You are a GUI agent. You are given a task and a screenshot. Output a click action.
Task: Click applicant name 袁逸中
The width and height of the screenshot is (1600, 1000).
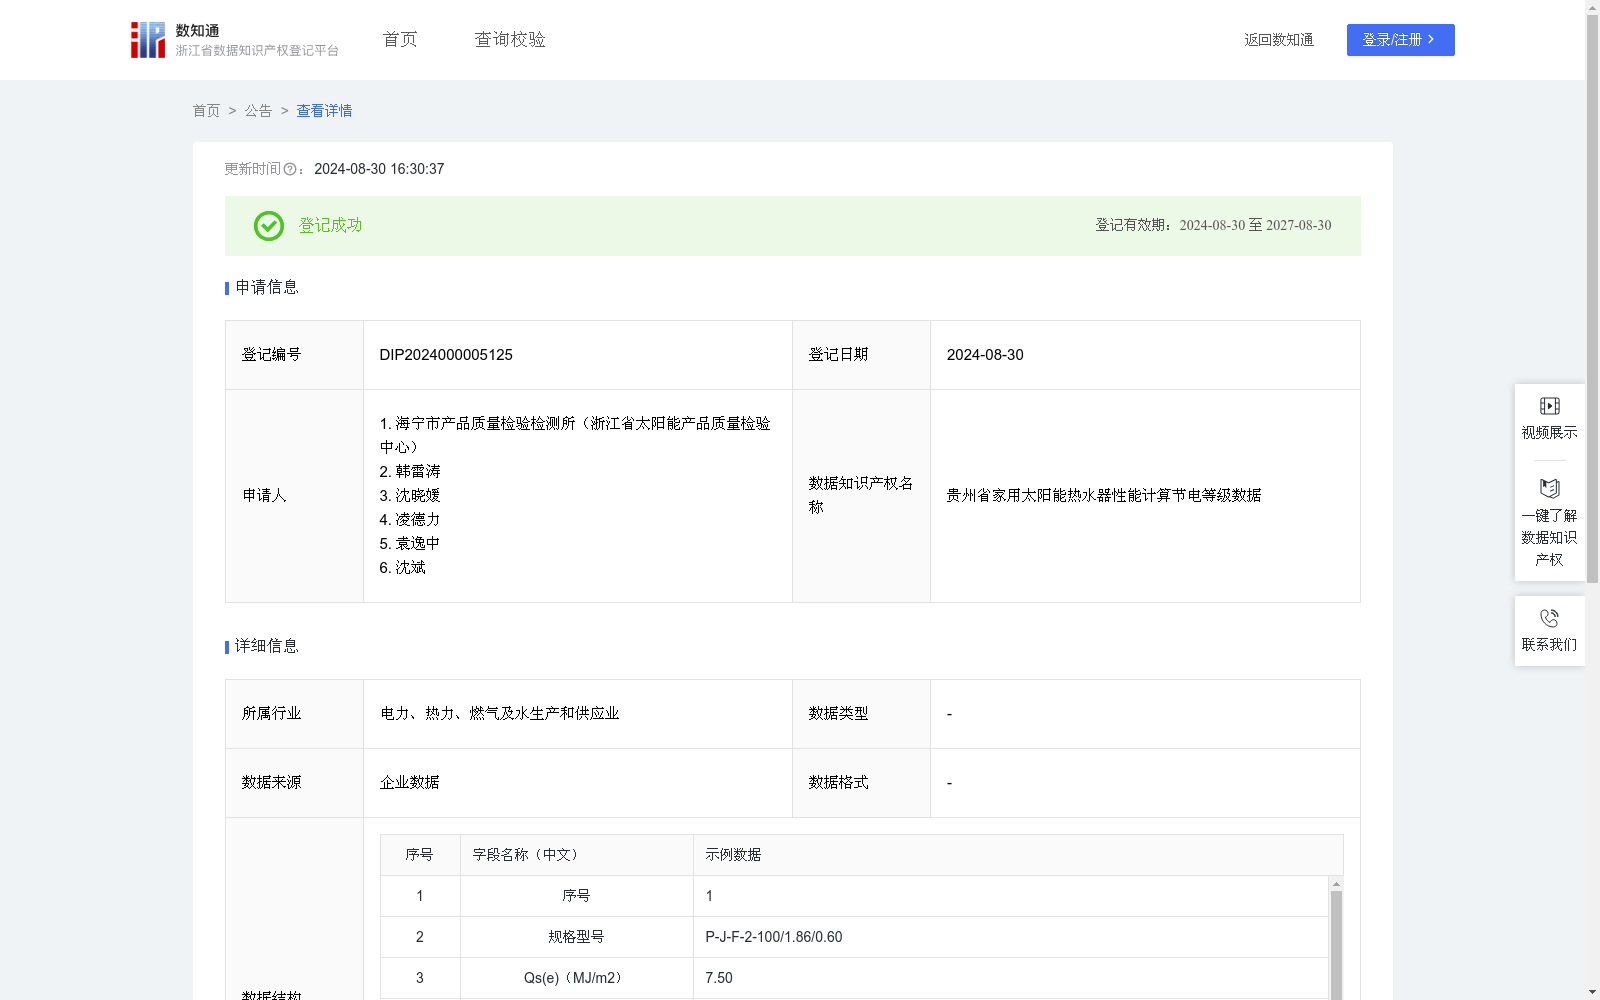[418, 543]
